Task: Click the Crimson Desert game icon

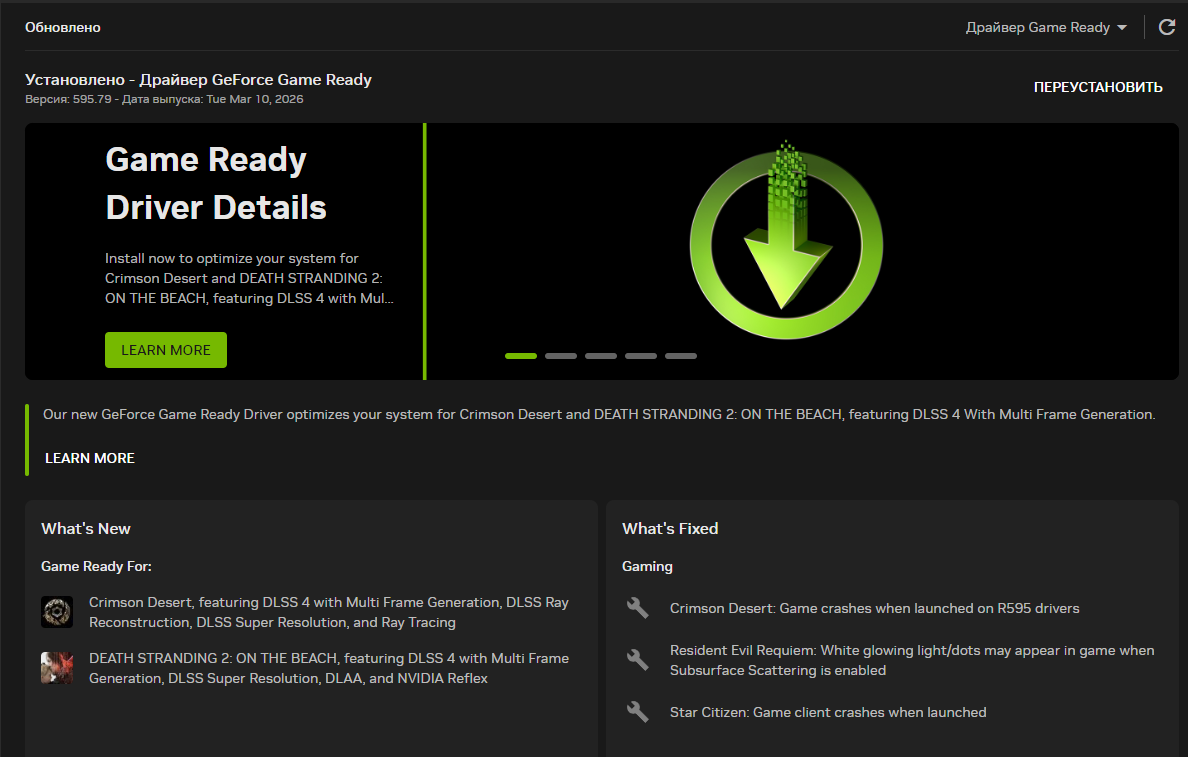Action: (57, 612)
